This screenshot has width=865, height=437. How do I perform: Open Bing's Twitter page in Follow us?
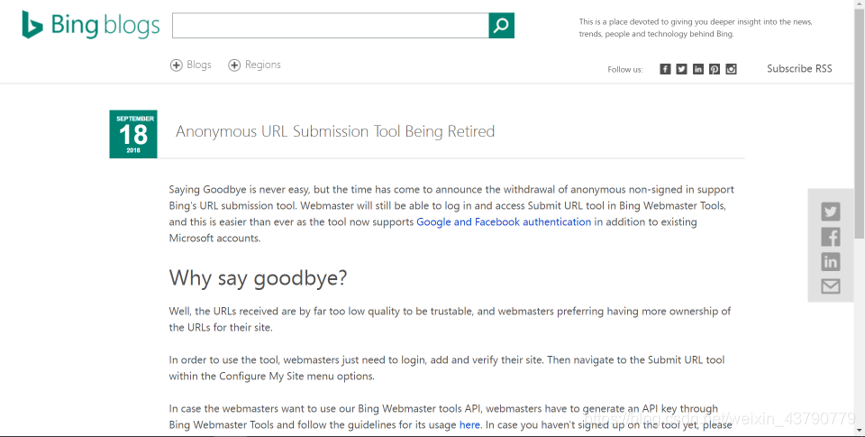(x=681, y=69)
